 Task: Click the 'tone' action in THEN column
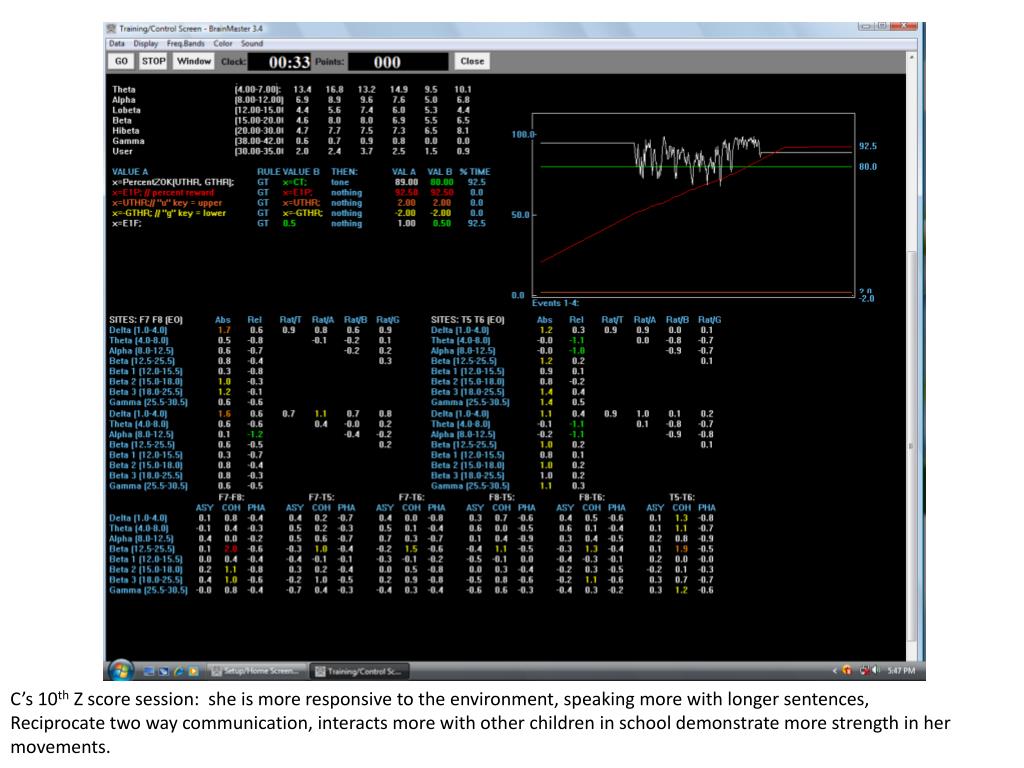tap(340, 182)
